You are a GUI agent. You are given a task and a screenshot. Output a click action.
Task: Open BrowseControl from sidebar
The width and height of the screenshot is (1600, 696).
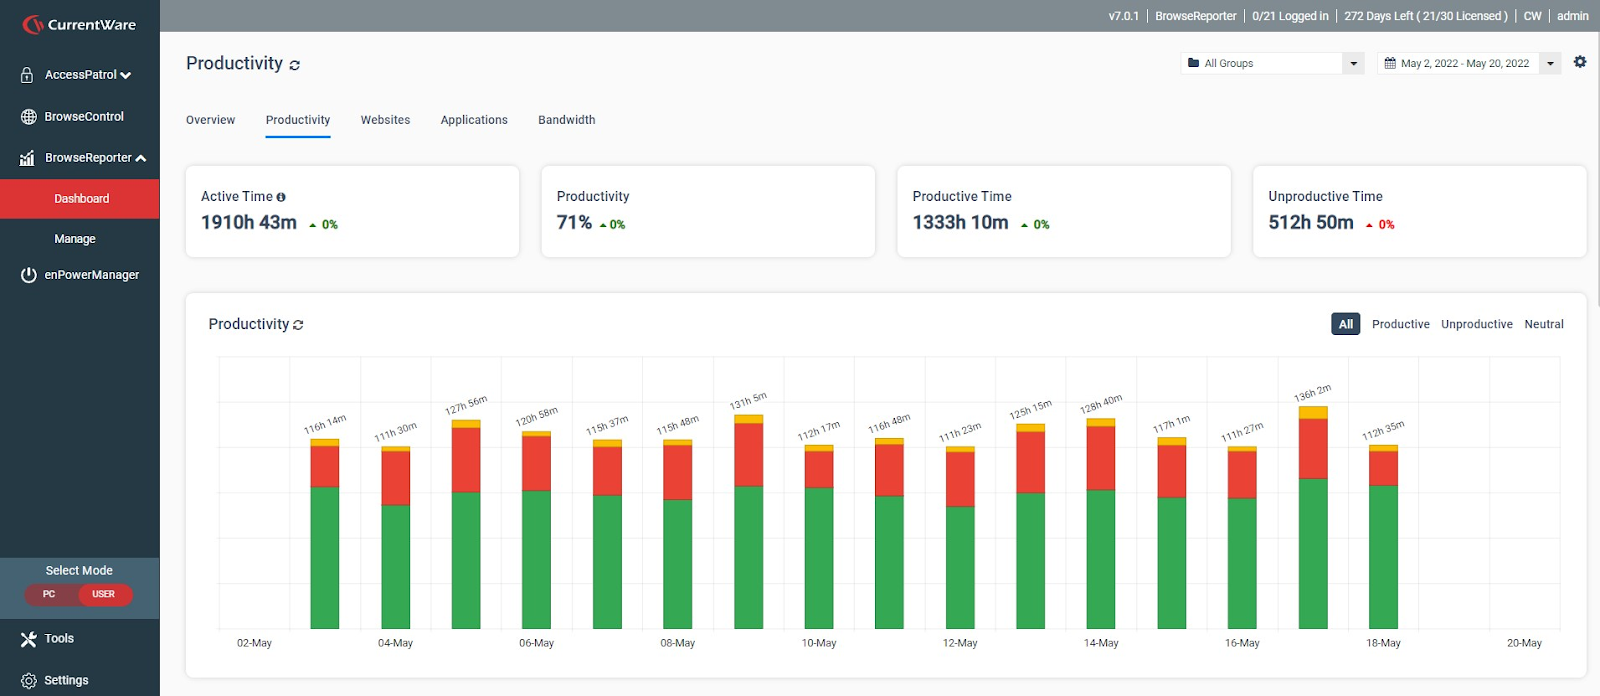[x=84, y=117]
